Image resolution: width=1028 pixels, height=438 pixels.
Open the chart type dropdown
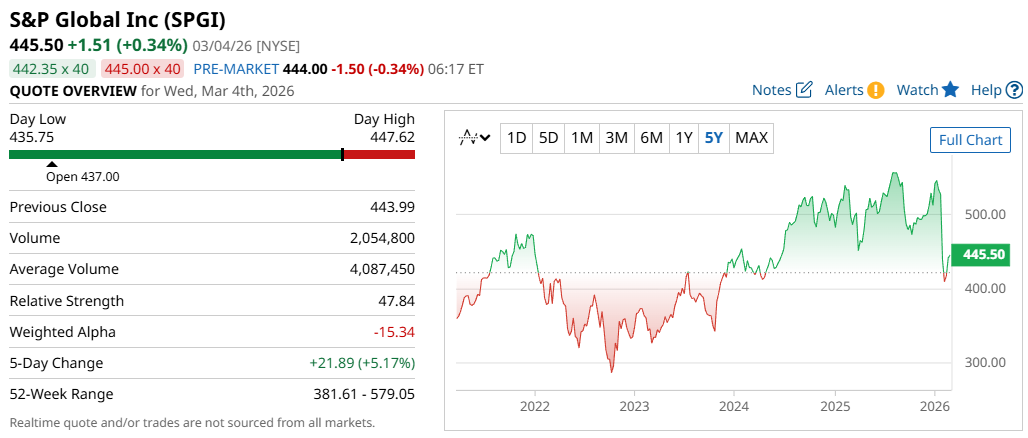tap(474, 138)
